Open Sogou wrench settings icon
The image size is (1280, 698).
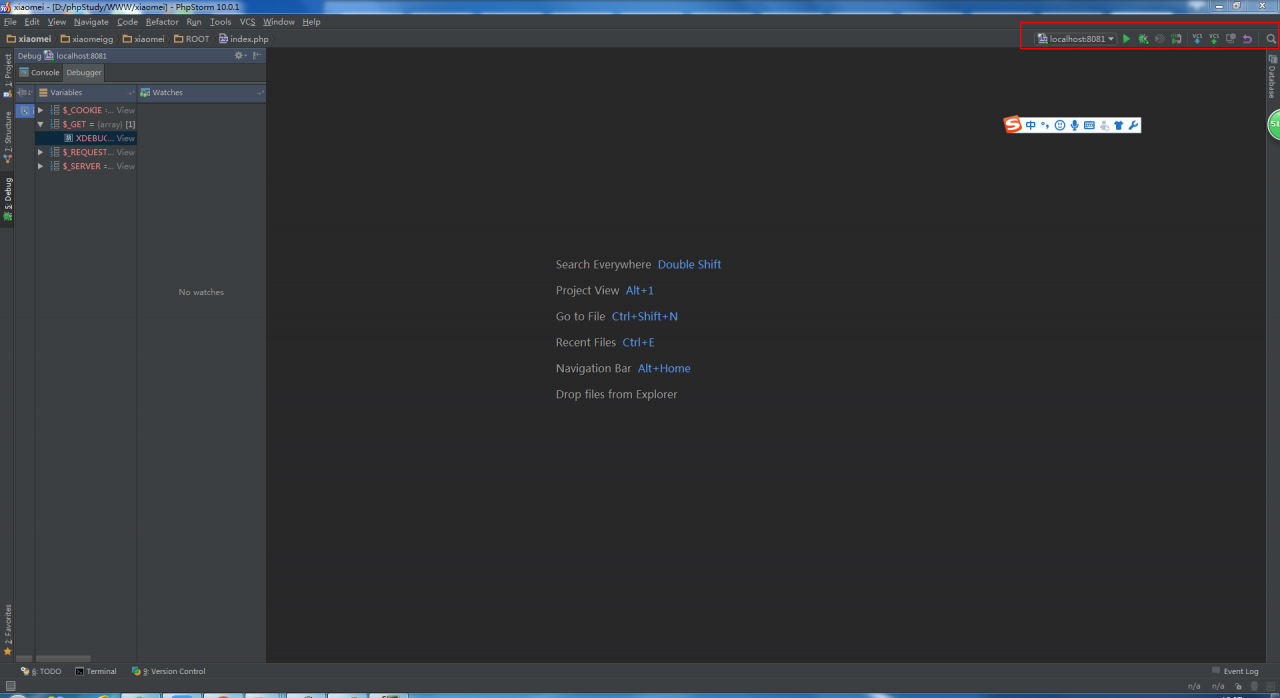point(1133,125)
